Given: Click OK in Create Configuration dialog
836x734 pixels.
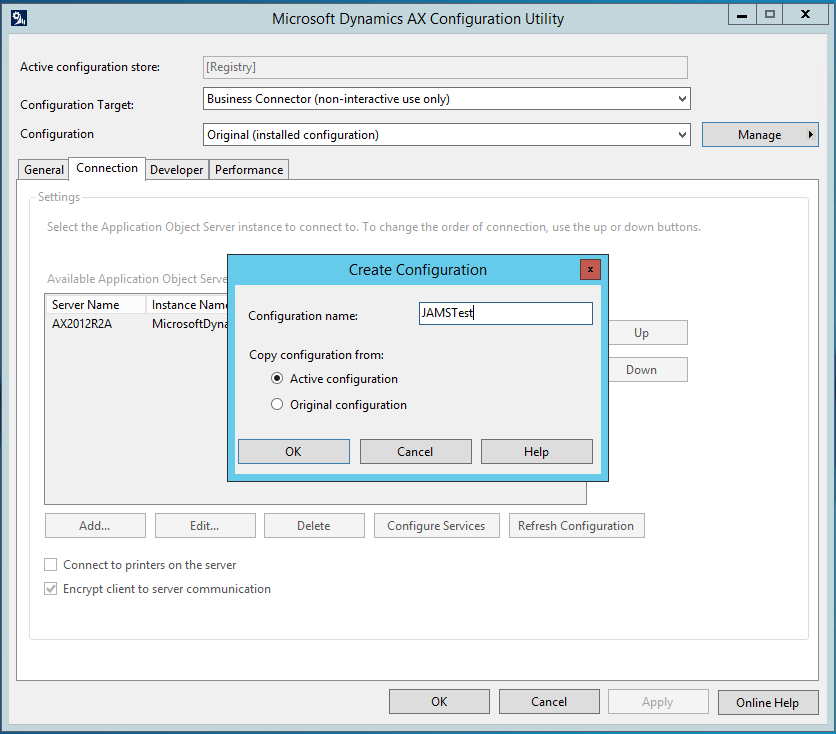Looking at the screenshot, I should point(293,452).
